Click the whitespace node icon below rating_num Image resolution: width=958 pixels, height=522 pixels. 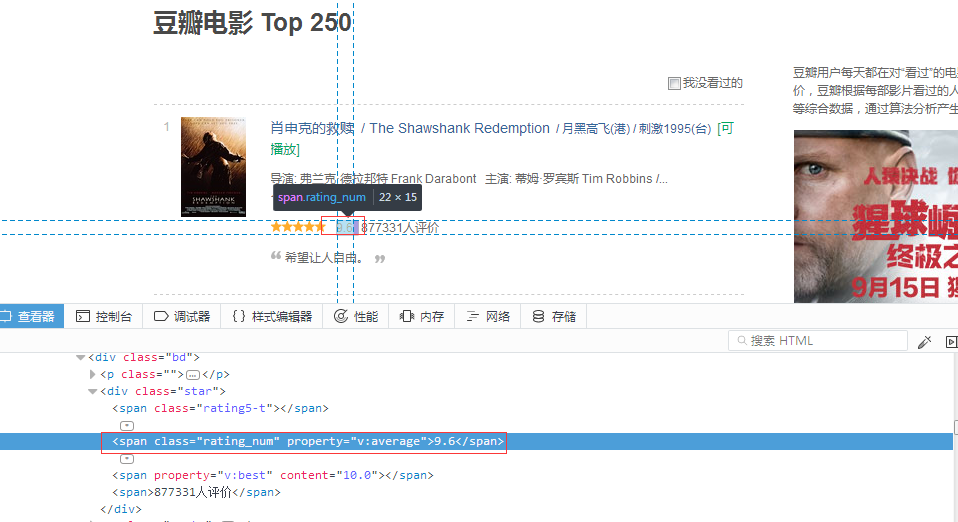[126, 459]
